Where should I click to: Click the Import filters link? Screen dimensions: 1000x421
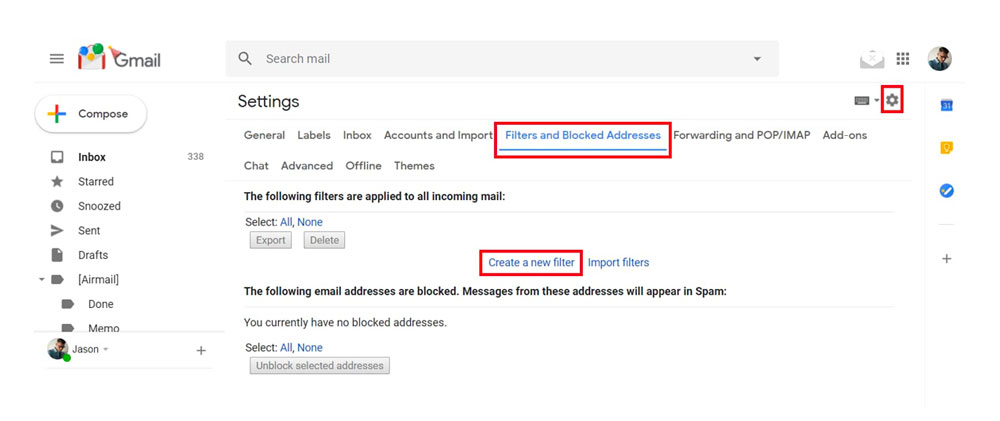coord(619,262)
